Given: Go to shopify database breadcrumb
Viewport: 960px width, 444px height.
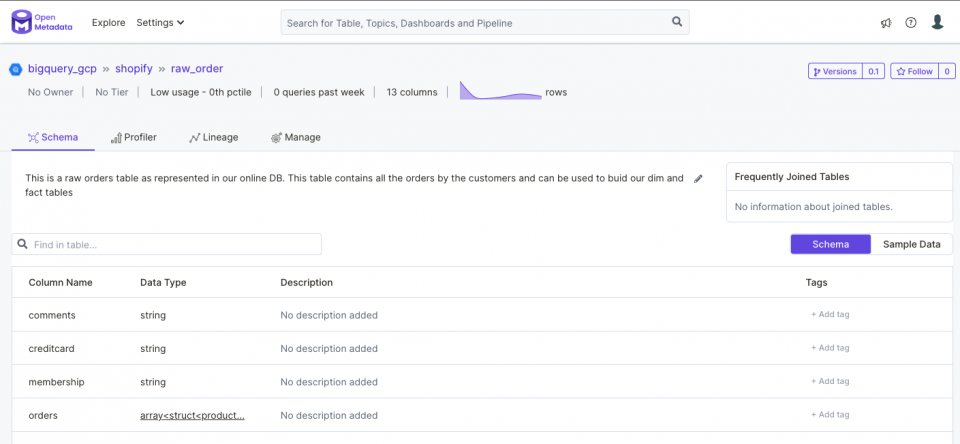Looking at the screenshot, I should (x=133, y=69).
